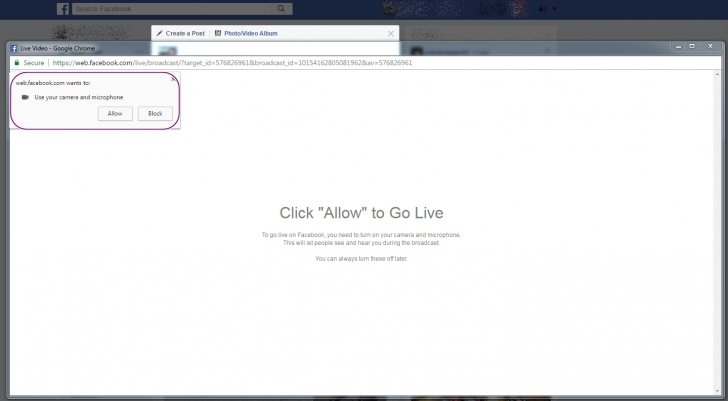Click the search magnifier icon in the Facebook header

(281, 8)
